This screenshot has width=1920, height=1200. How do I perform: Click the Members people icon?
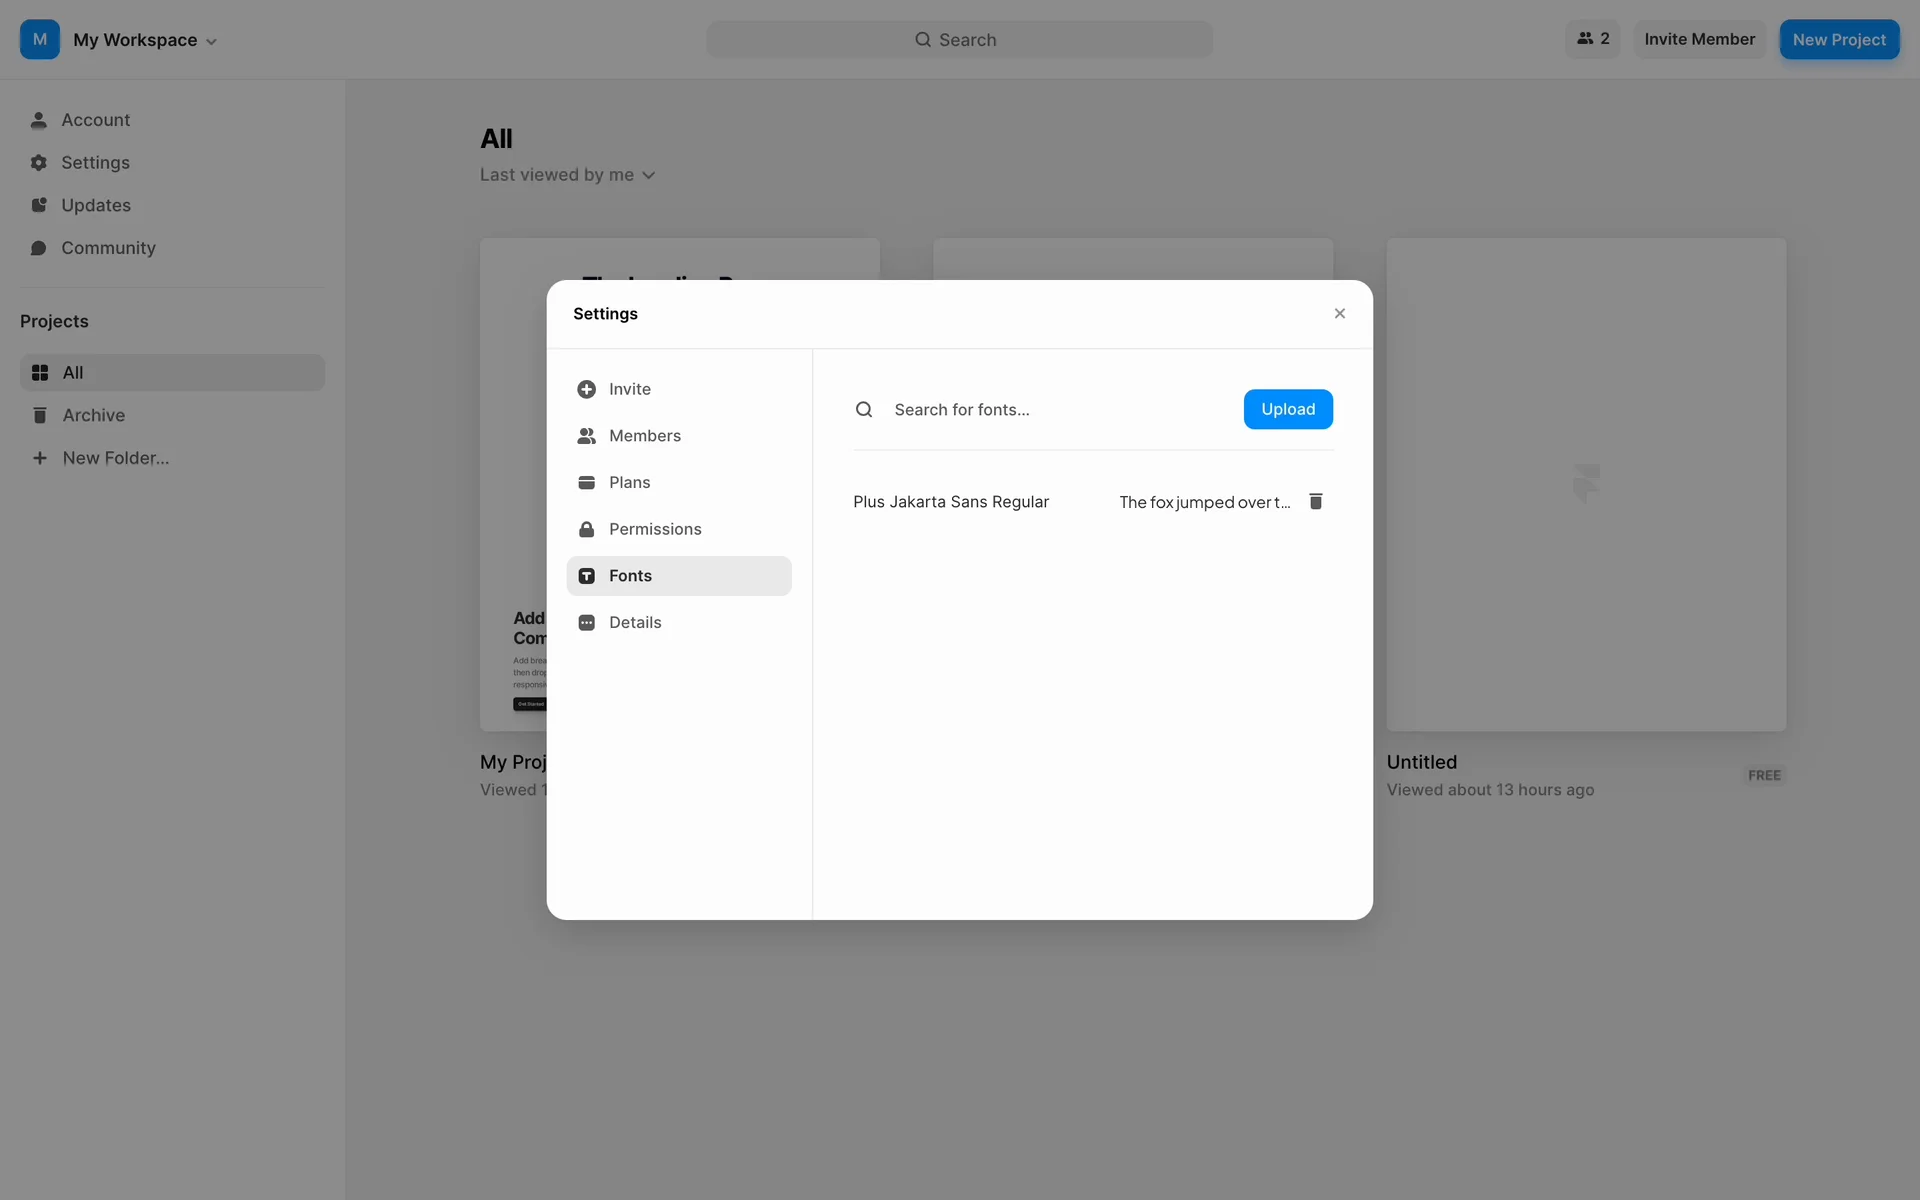point(587,436)
